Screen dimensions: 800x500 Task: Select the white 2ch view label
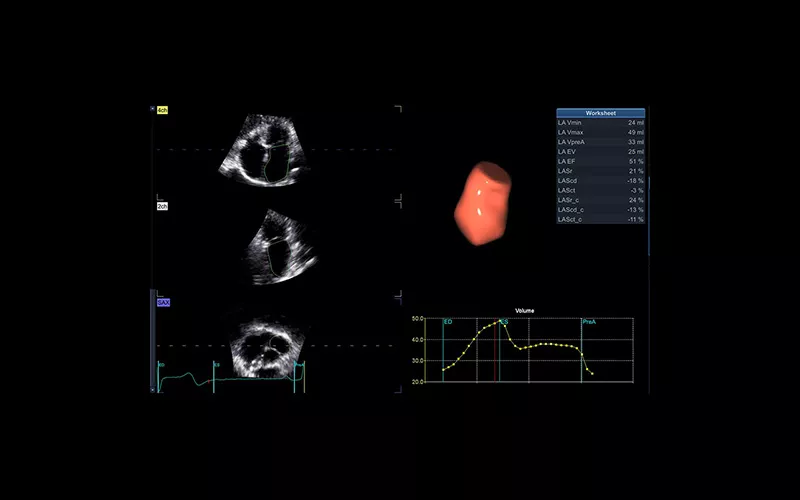point(162,206)
